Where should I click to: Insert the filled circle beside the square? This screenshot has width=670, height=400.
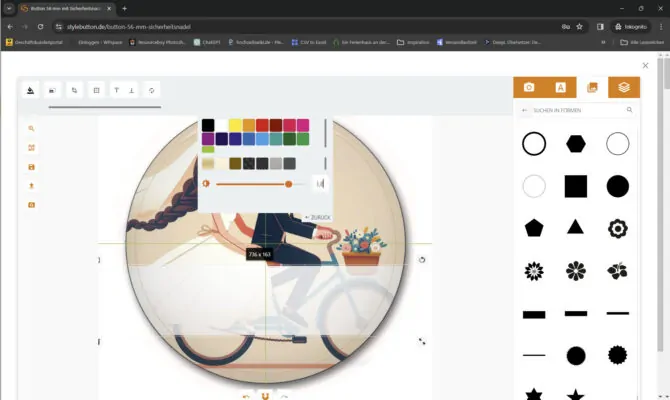(x=617, y=186)
